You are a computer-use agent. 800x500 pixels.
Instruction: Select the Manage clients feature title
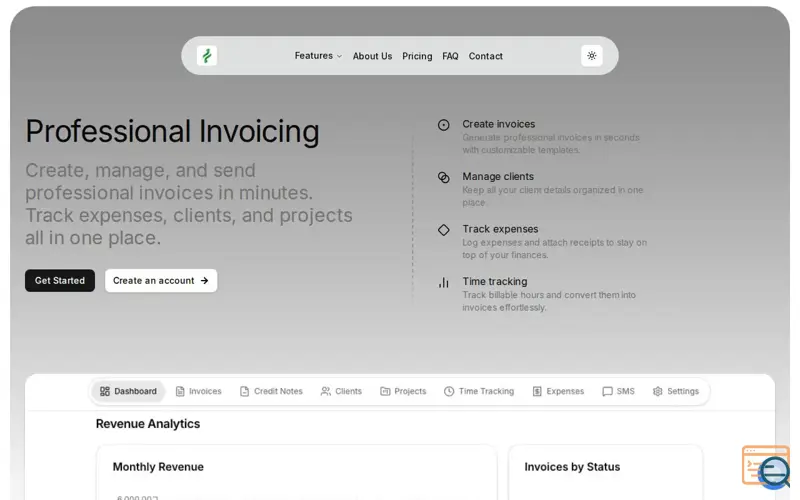[x=498, y=177]
